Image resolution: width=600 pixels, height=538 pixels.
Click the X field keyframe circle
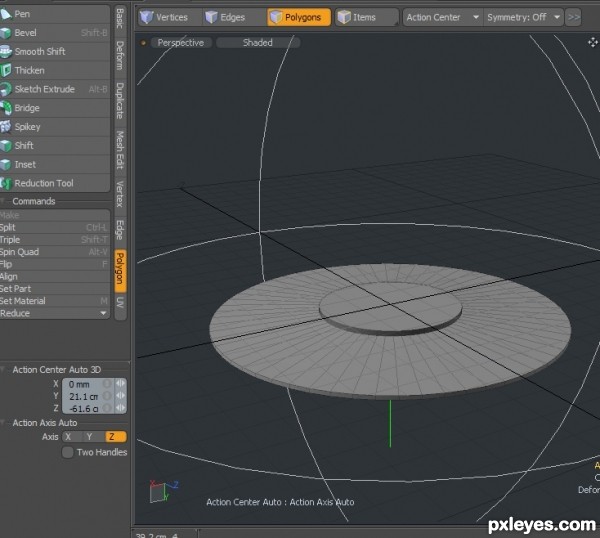108,383
